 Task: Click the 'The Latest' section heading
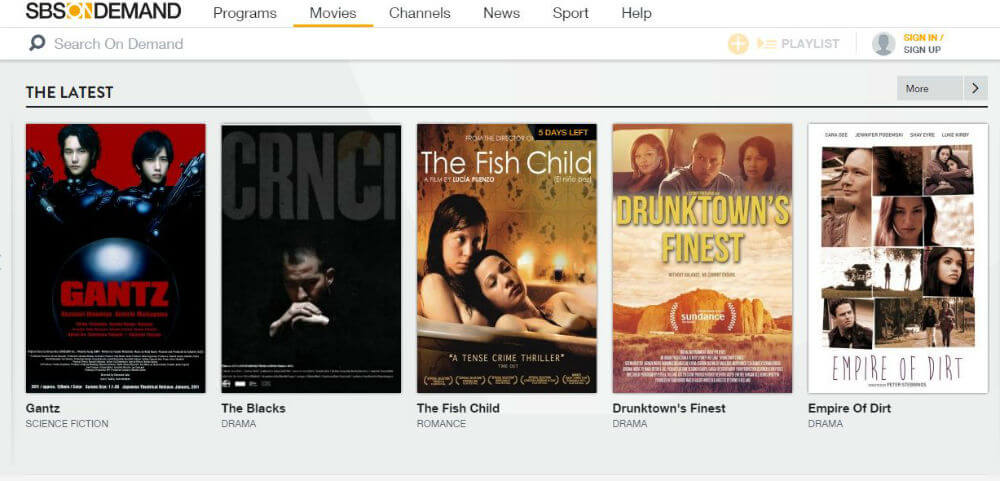click(70, 92)
